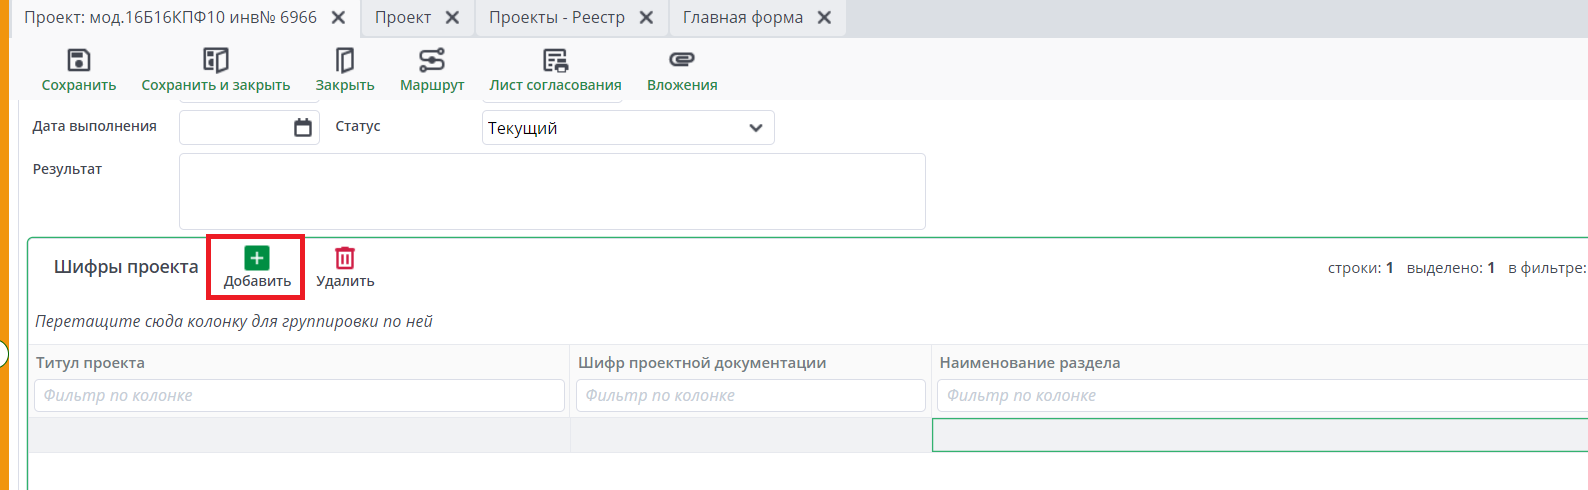Click filter field under Наименование раздела
Image resolution: width=1588 pixels, height=490 pixels.
coord(1260,396)
